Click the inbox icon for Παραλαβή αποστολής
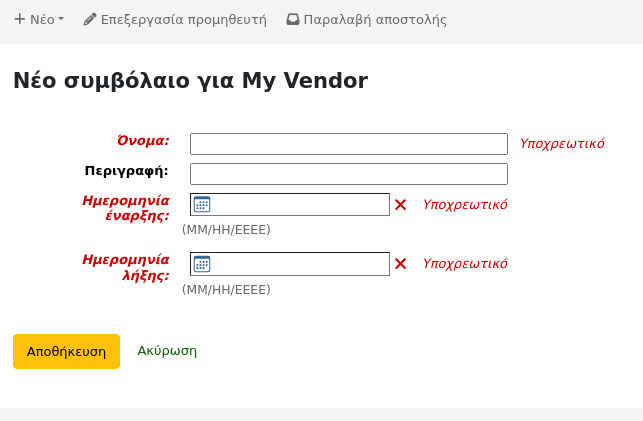Image resolution: width=643 pixels, height=421 pixels. (292, 19)
